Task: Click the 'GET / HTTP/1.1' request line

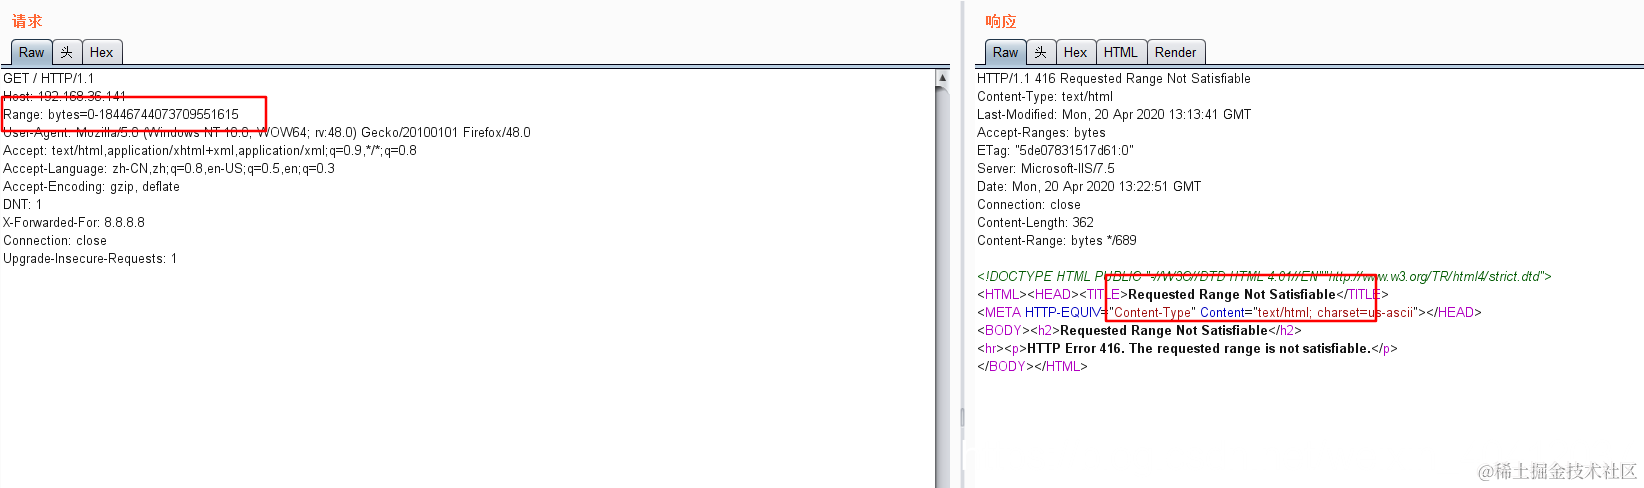Action: (x=49, y=78)
